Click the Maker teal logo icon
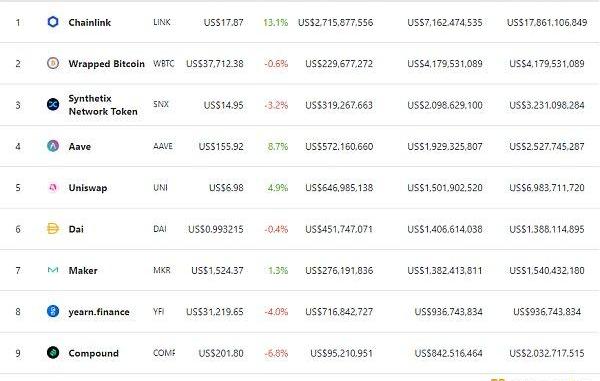 (x=53, y=270)
